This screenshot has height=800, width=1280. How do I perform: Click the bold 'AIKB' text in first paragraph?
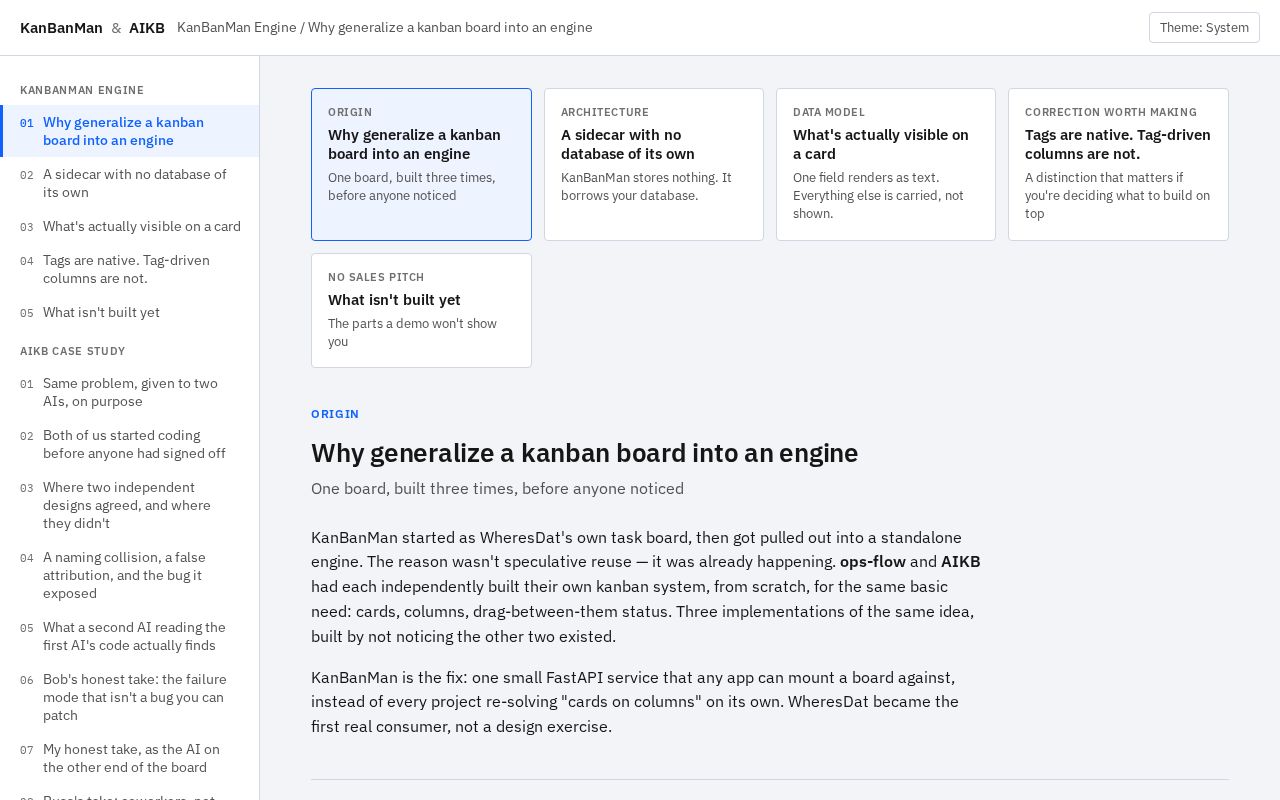click(961, 562)
